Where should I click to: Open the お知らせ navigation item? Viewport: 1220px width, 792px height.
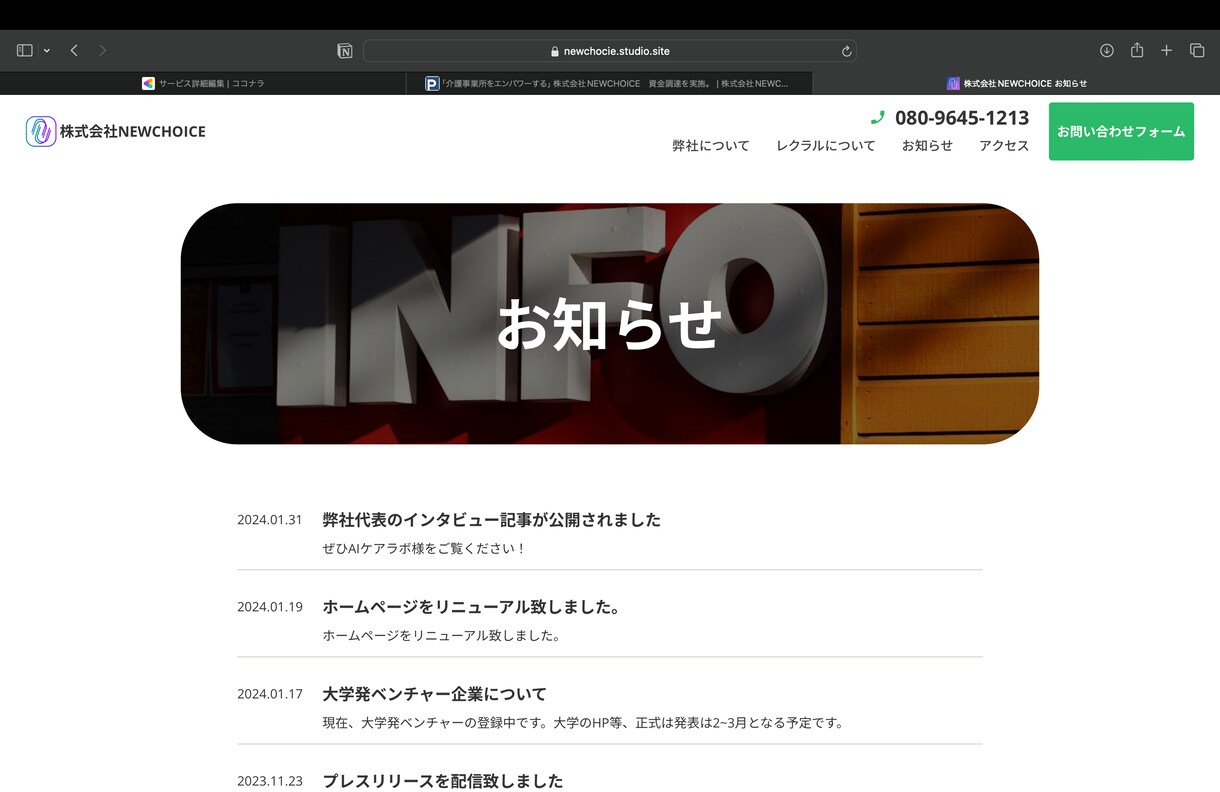pos(927,146)
